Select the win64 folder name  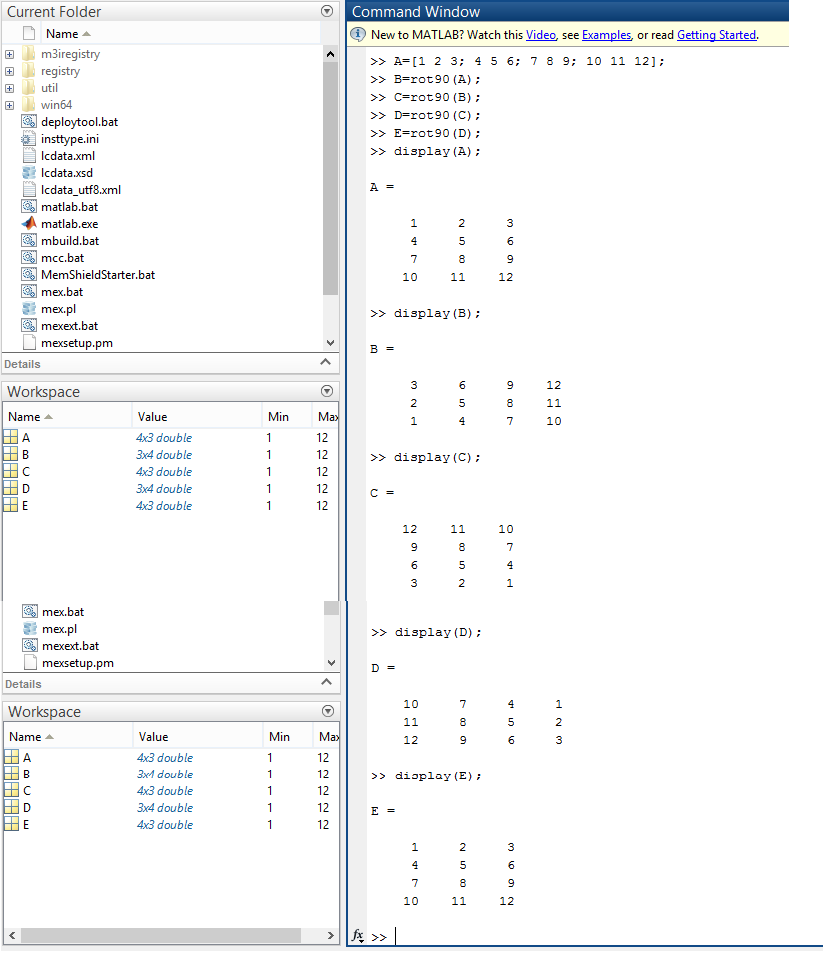coord(57,105)
